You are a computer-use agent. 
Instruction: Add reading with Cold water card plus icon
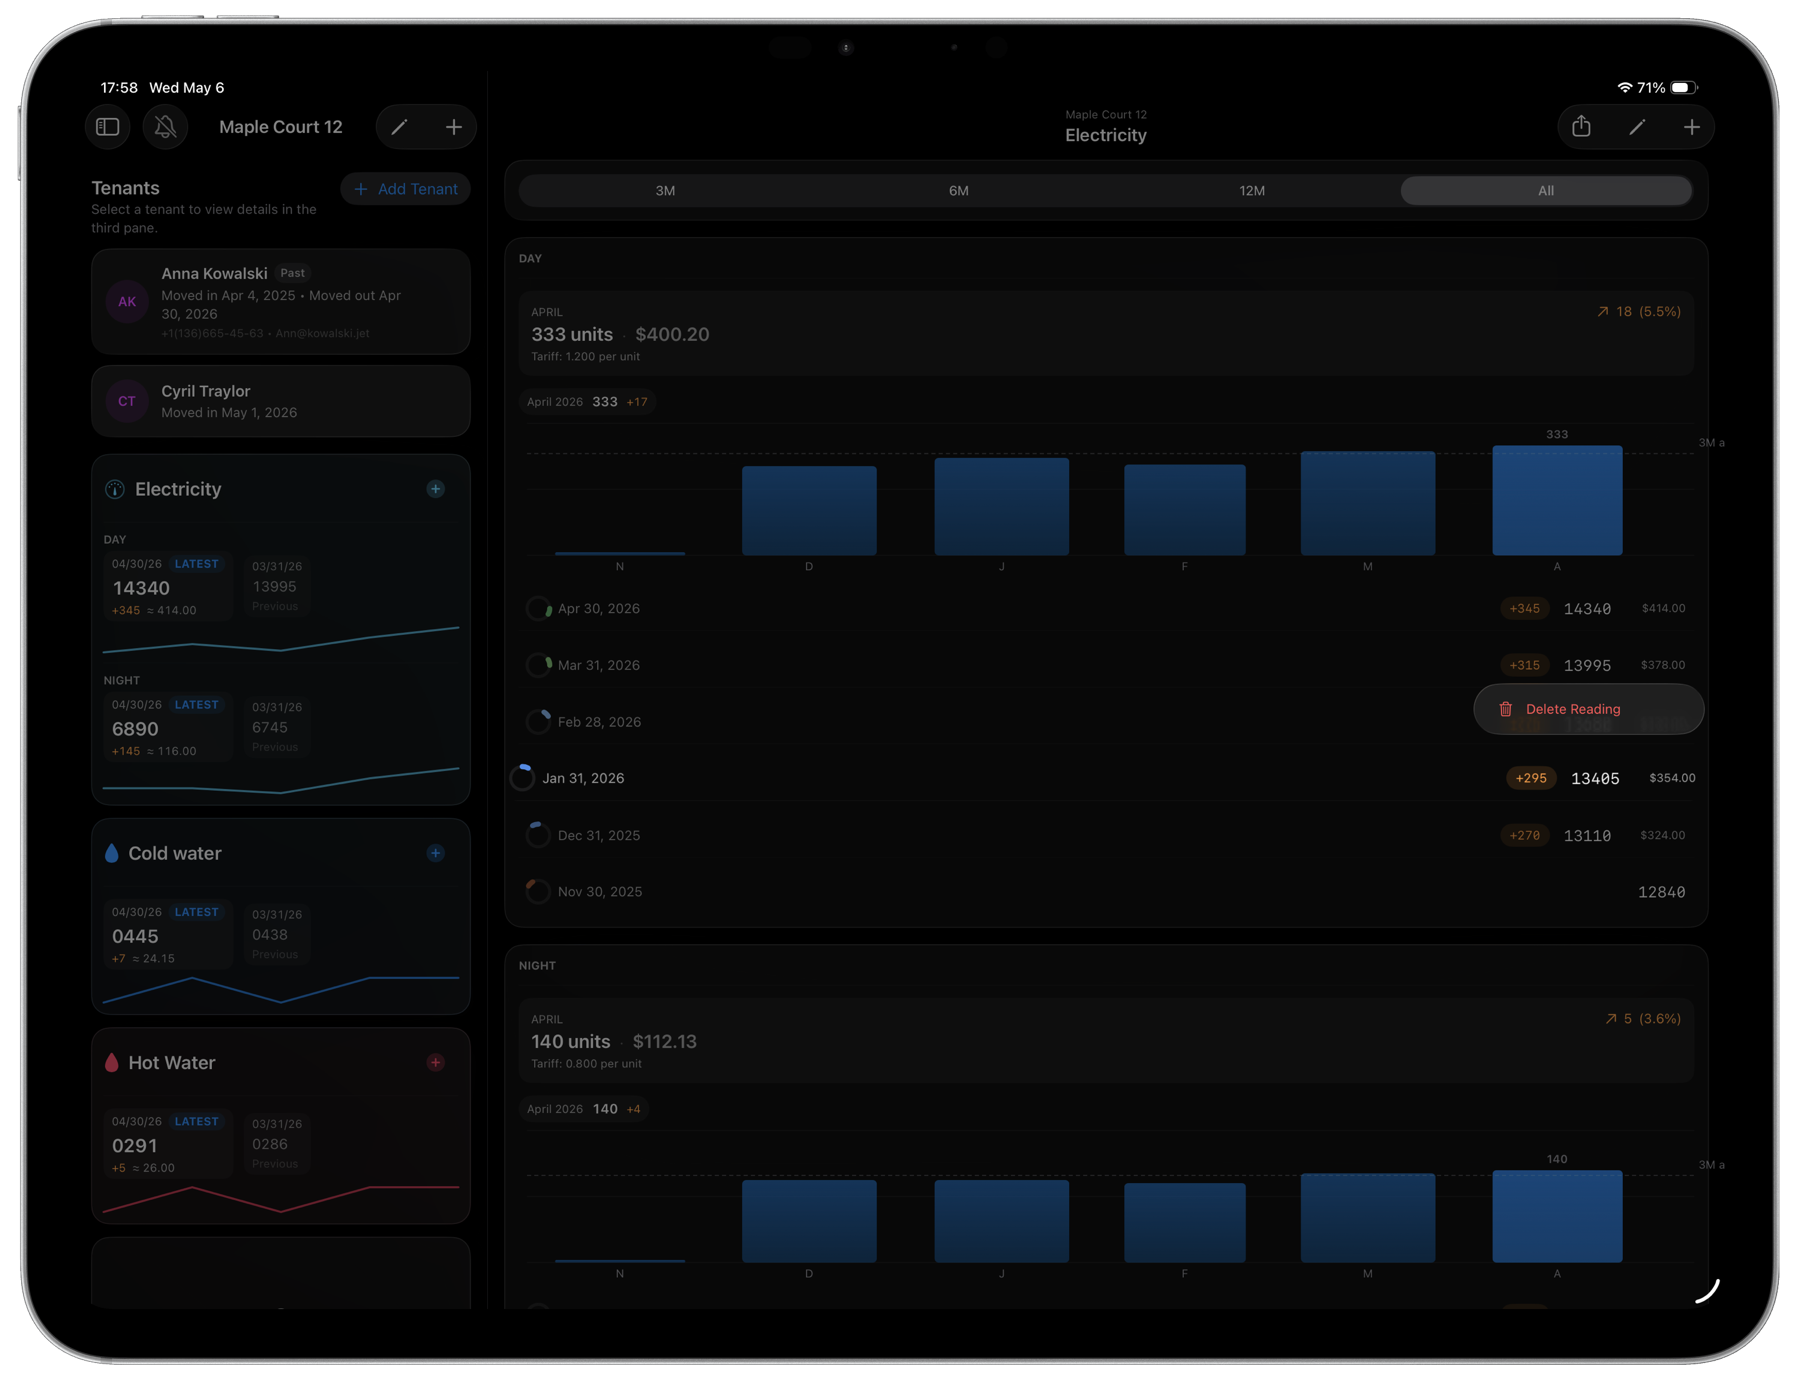tap(436, 853)
